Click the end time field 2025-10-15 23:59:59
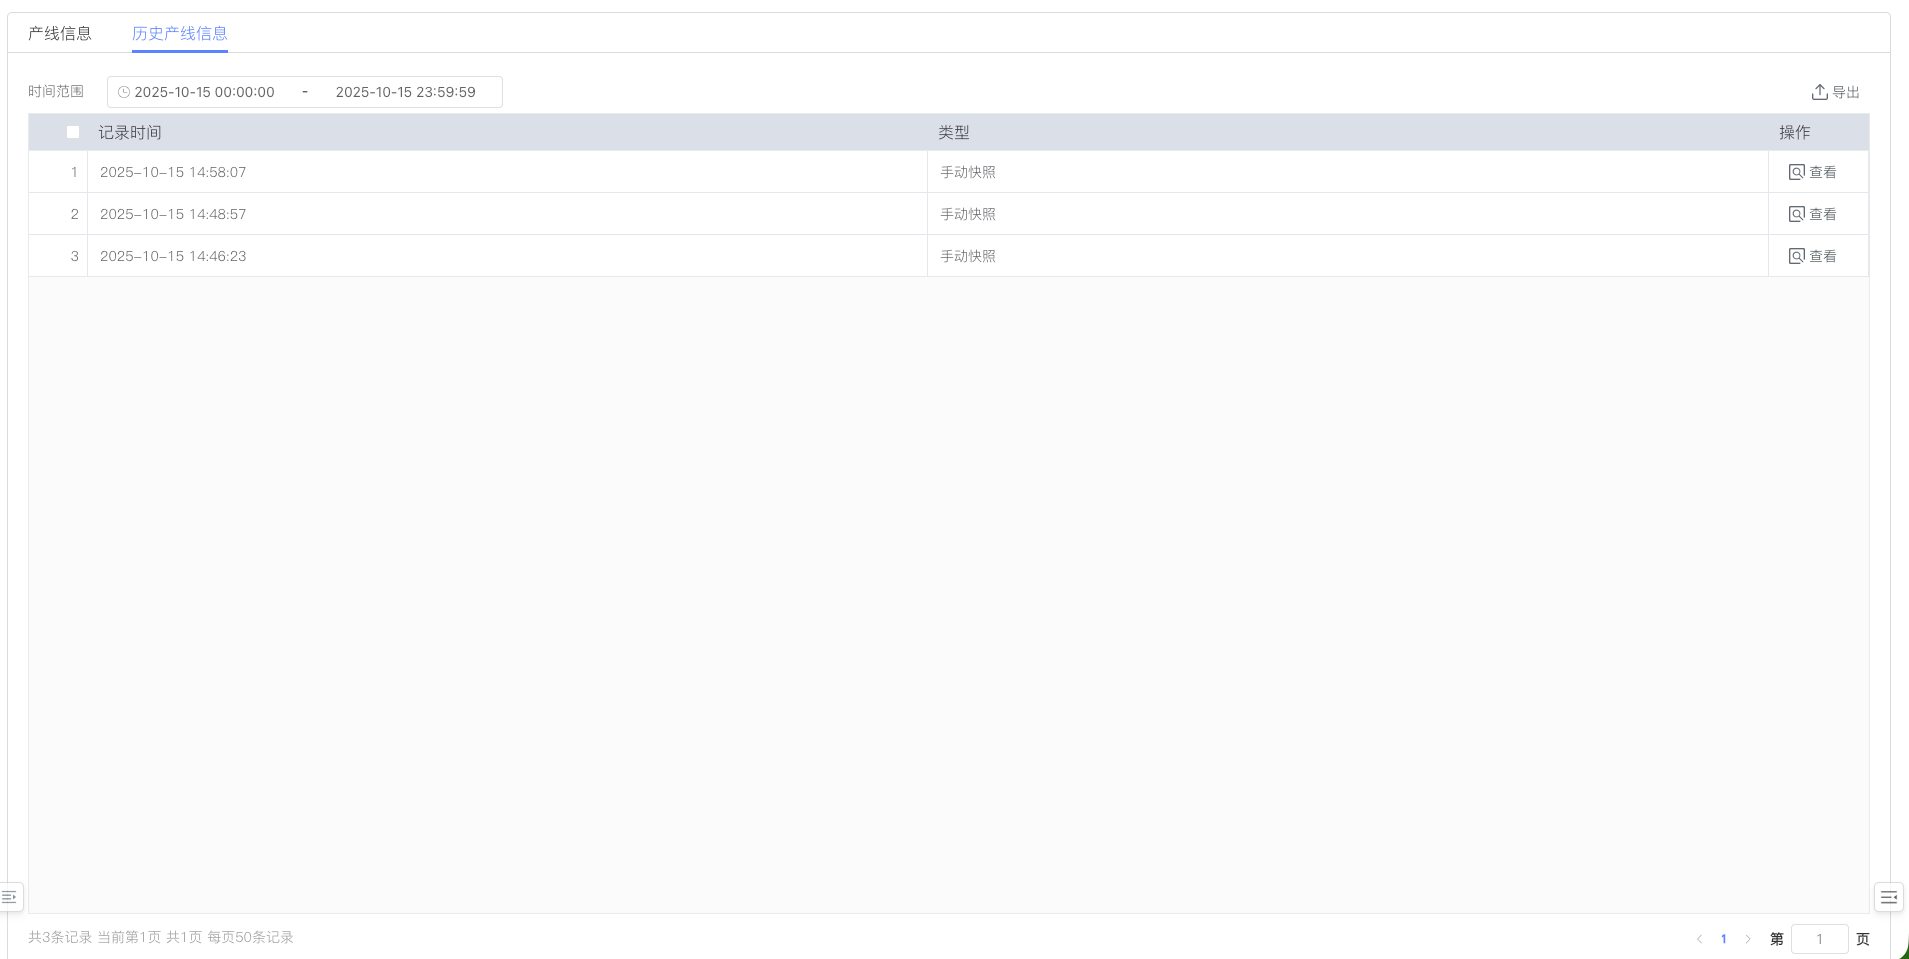The height and width of the screenshot is (959, 1909). tap(405, 92)
